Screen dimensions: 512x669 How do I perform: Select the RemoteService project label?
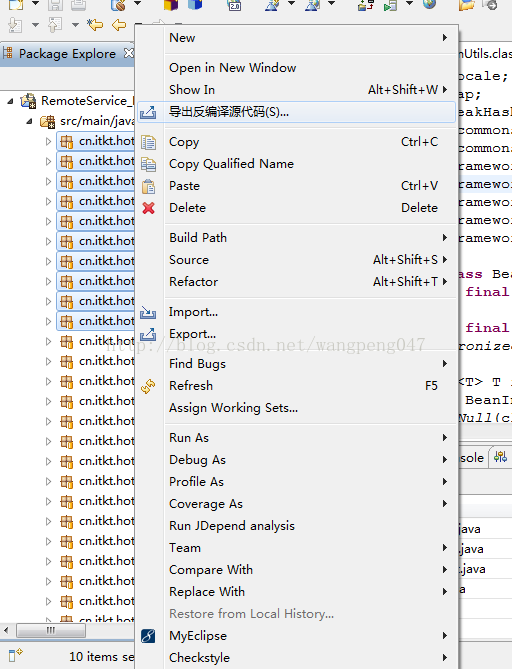click(x=87, y=101)
